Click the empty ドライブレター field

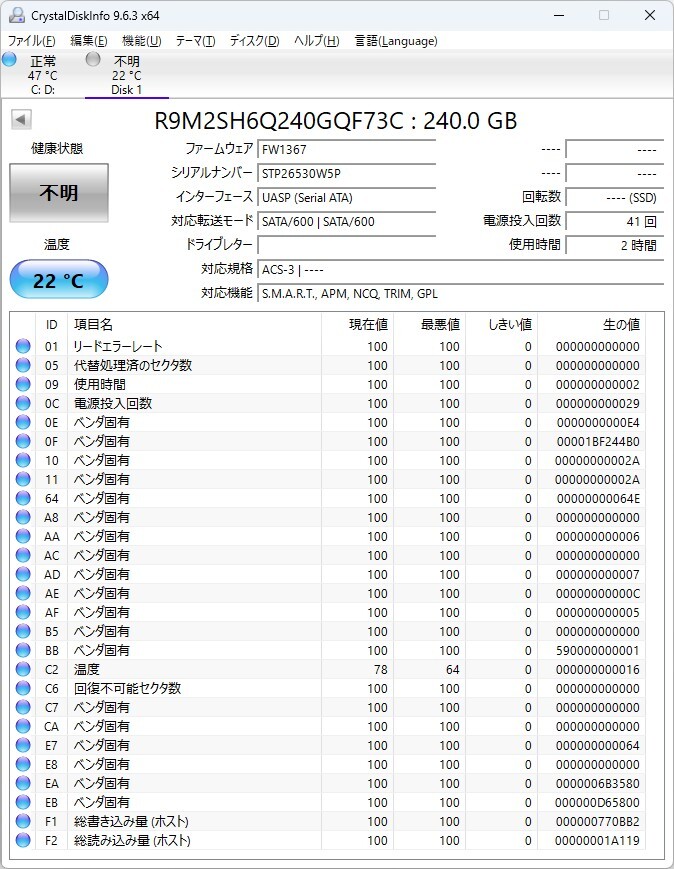tap(346, 246)
